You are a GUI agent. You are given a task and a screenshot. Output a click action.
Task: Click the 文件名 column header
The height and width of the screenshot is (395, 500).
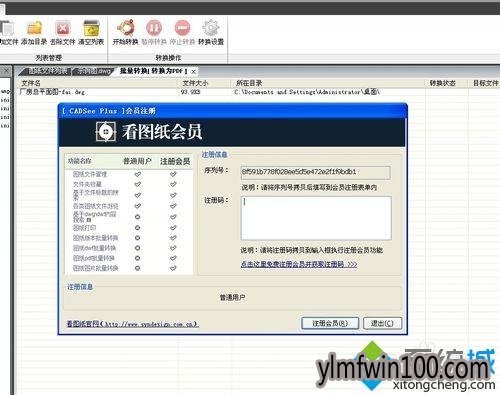point(31,83)
